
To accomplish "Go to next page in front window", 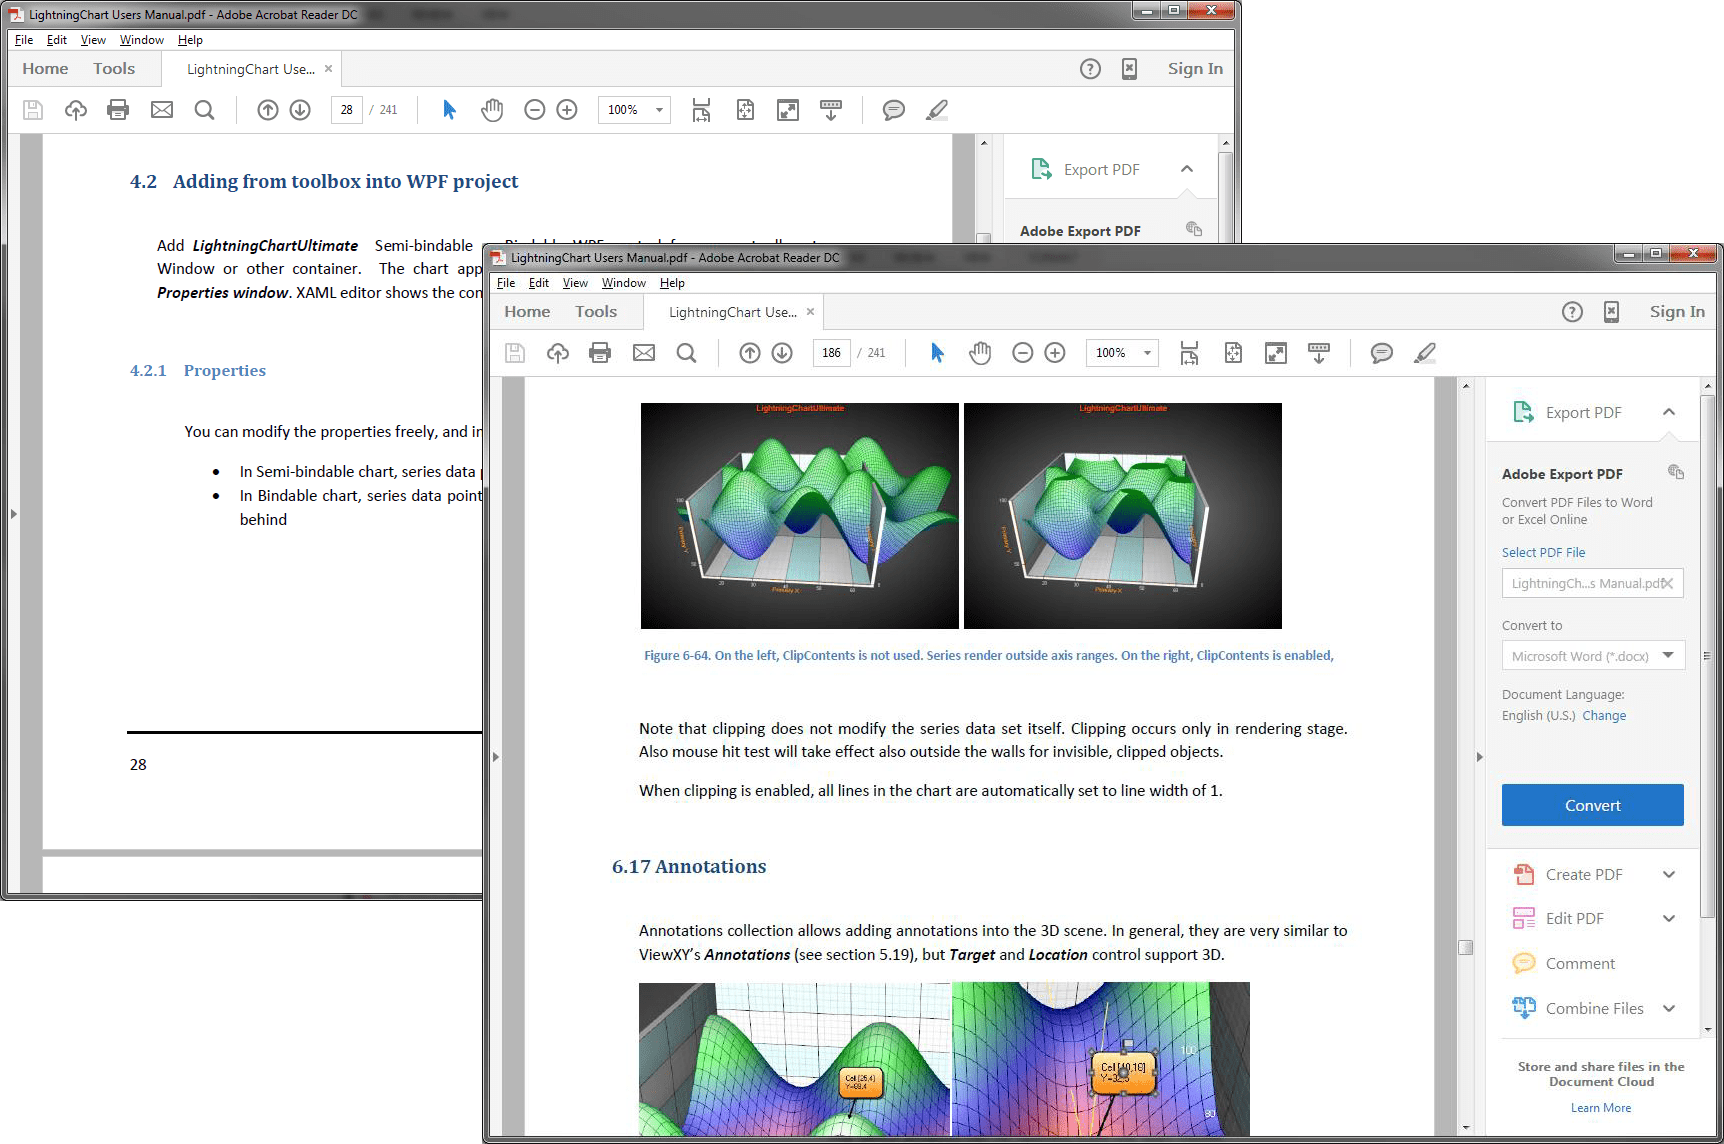I will [782, 353].
